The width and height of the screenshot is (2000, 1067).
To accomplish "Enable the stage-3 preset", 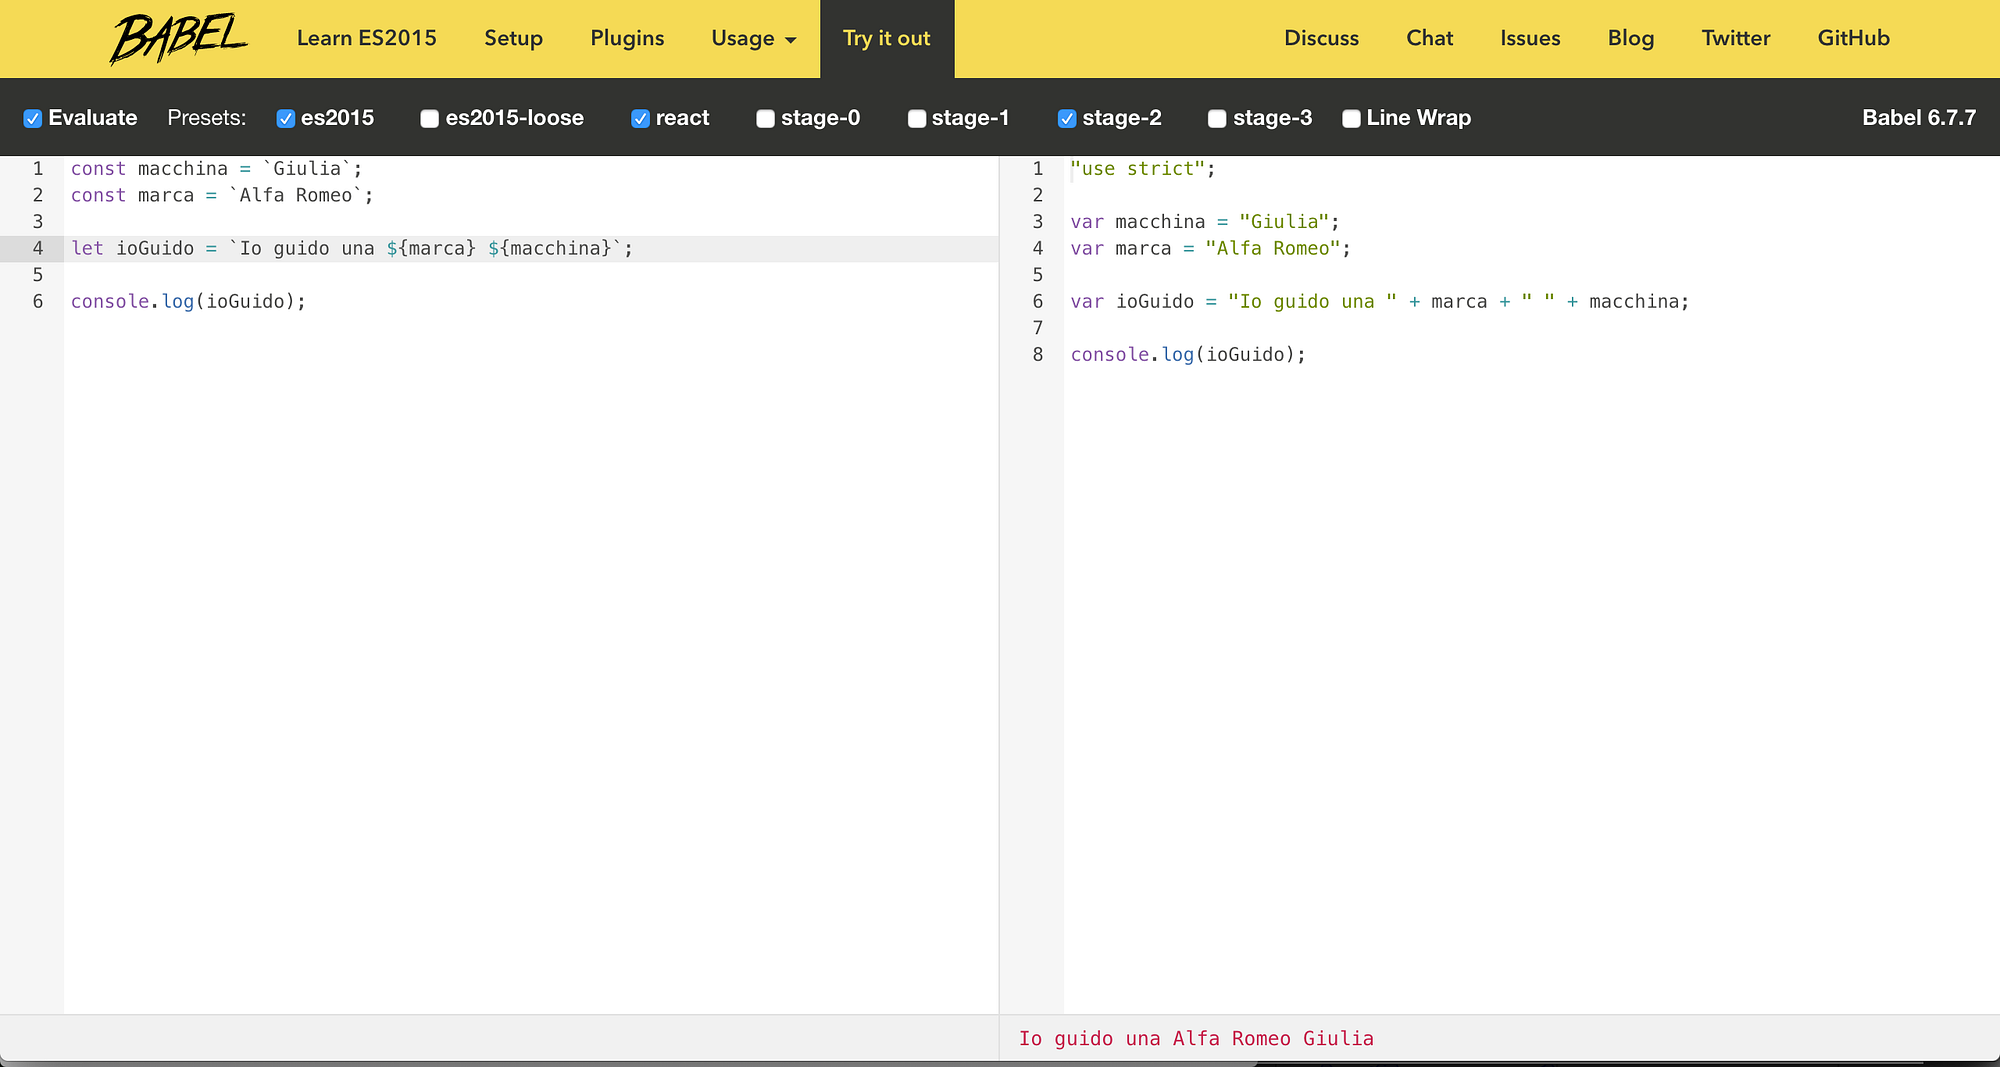I will click(1217, 118).
